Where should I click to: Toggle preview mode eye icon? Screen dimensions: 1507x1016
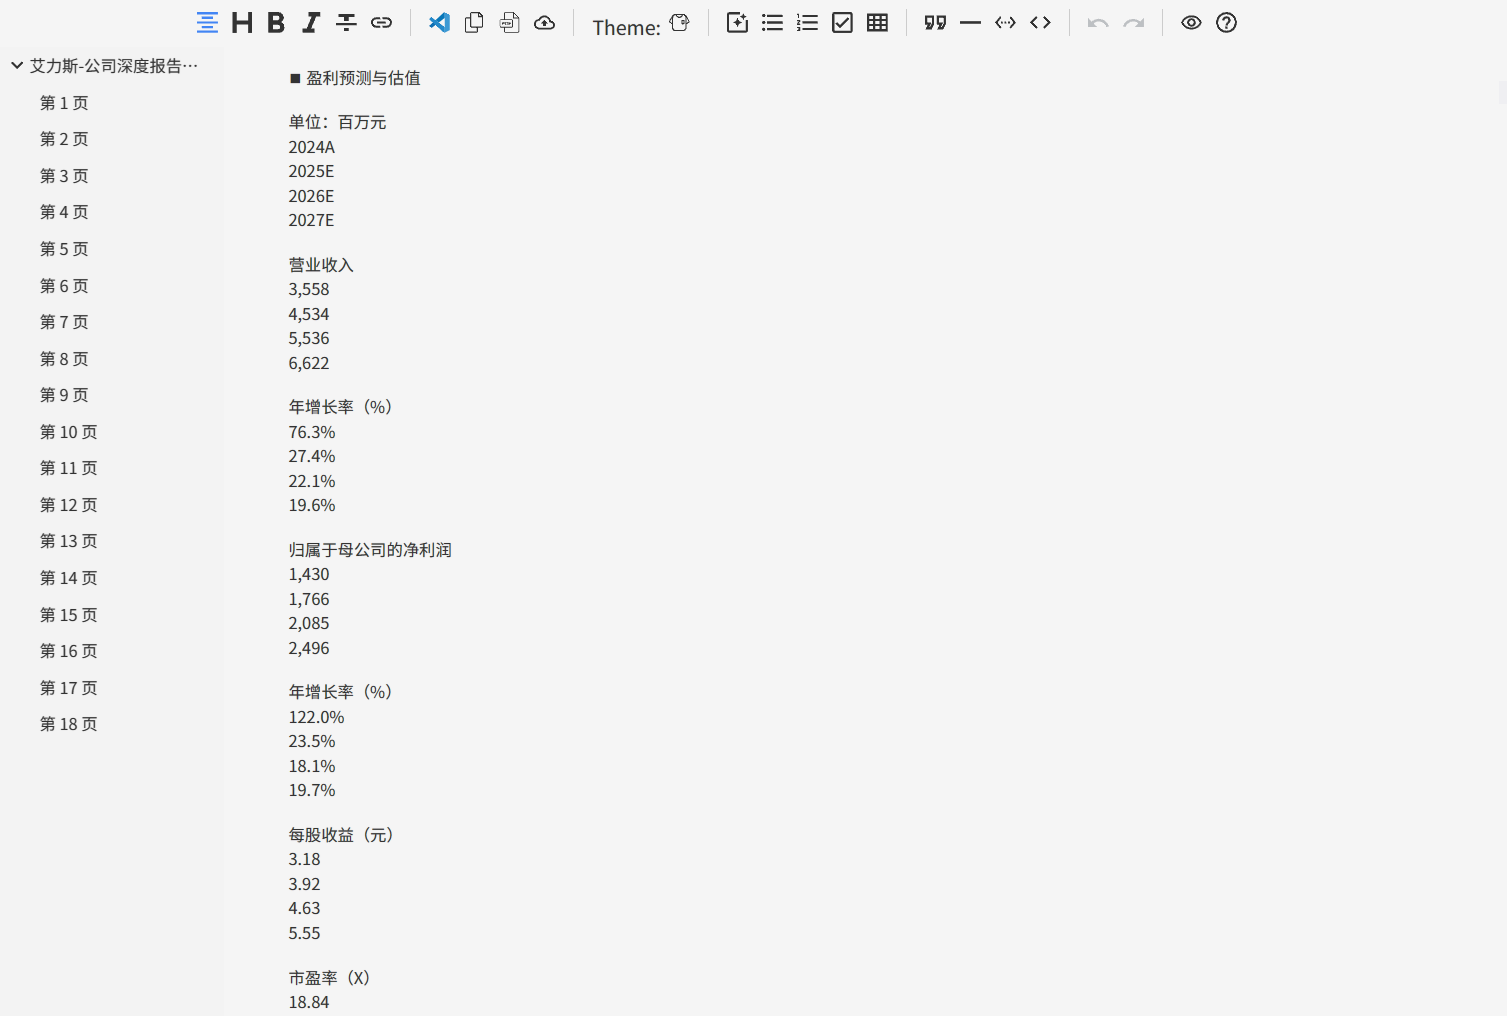tap(1191, 23)
